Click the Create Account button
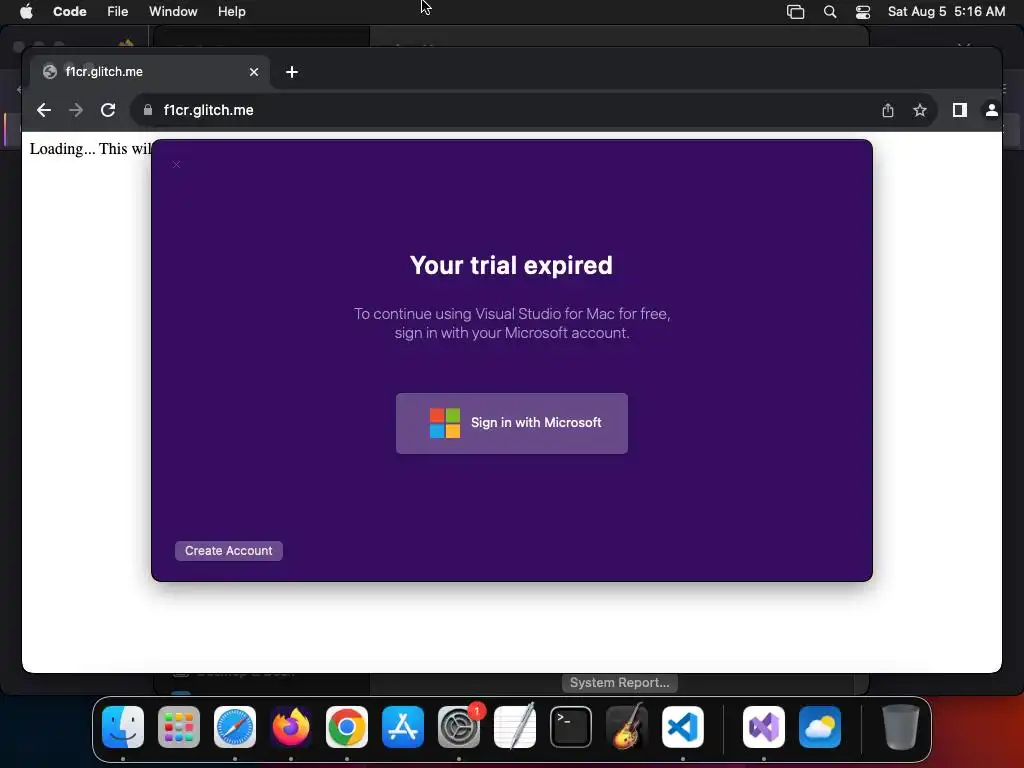 tap(229, 551)
